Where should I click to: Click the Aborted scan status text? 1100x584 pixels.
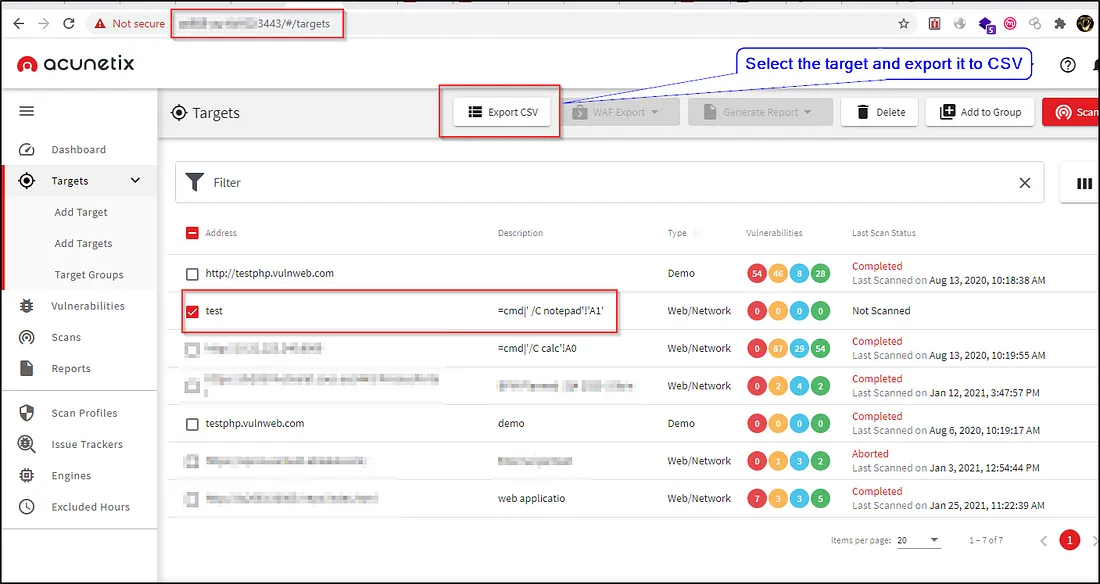click(x=870, y=454)
